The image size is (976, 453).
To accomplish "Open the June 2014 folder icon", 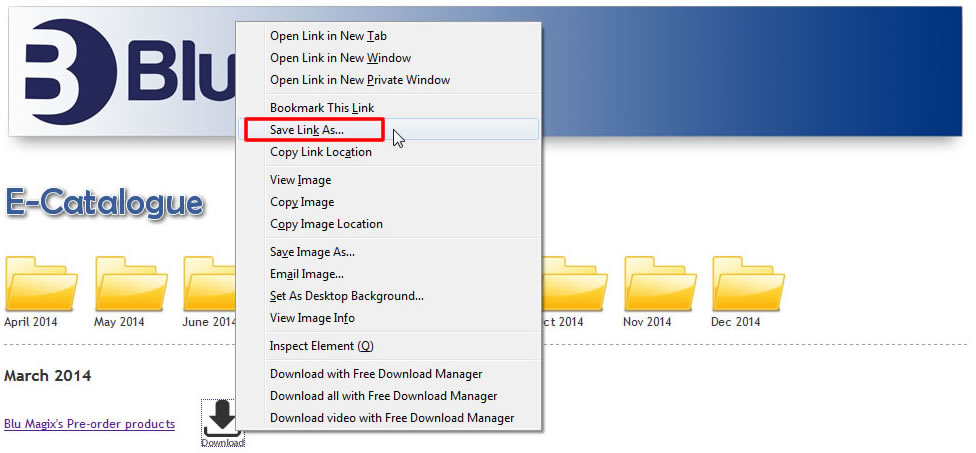I will click(210, 283).
